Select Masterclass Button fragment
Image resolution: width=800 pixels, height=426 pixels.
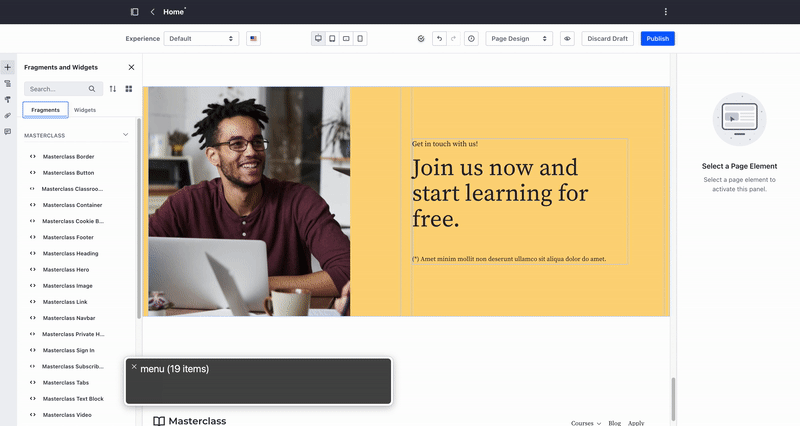[x=68, y=173]
